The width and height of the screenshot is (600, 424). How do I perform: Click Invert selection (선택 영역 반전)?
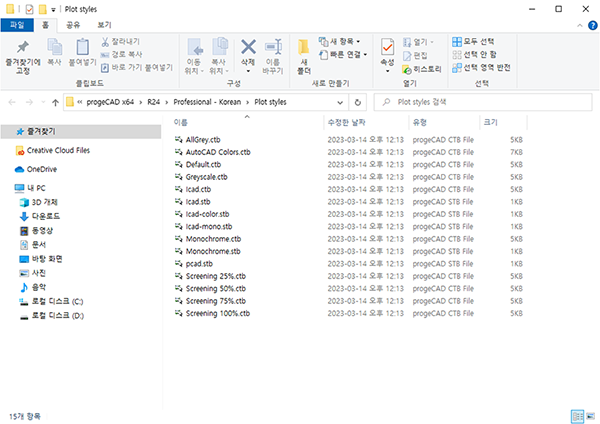[481, 68]
